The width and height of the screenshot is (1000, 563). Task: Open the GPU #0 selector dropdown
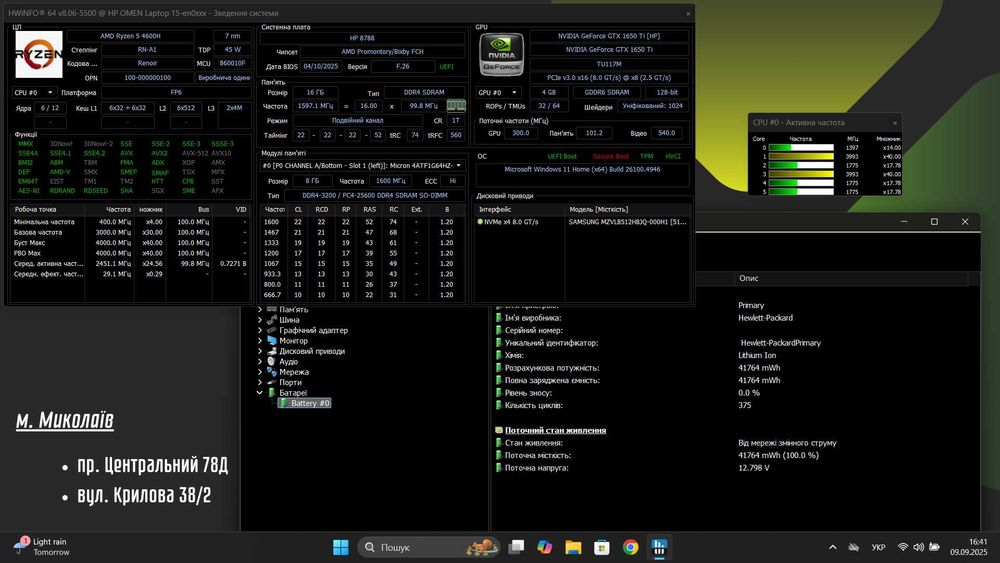point(499,92)
